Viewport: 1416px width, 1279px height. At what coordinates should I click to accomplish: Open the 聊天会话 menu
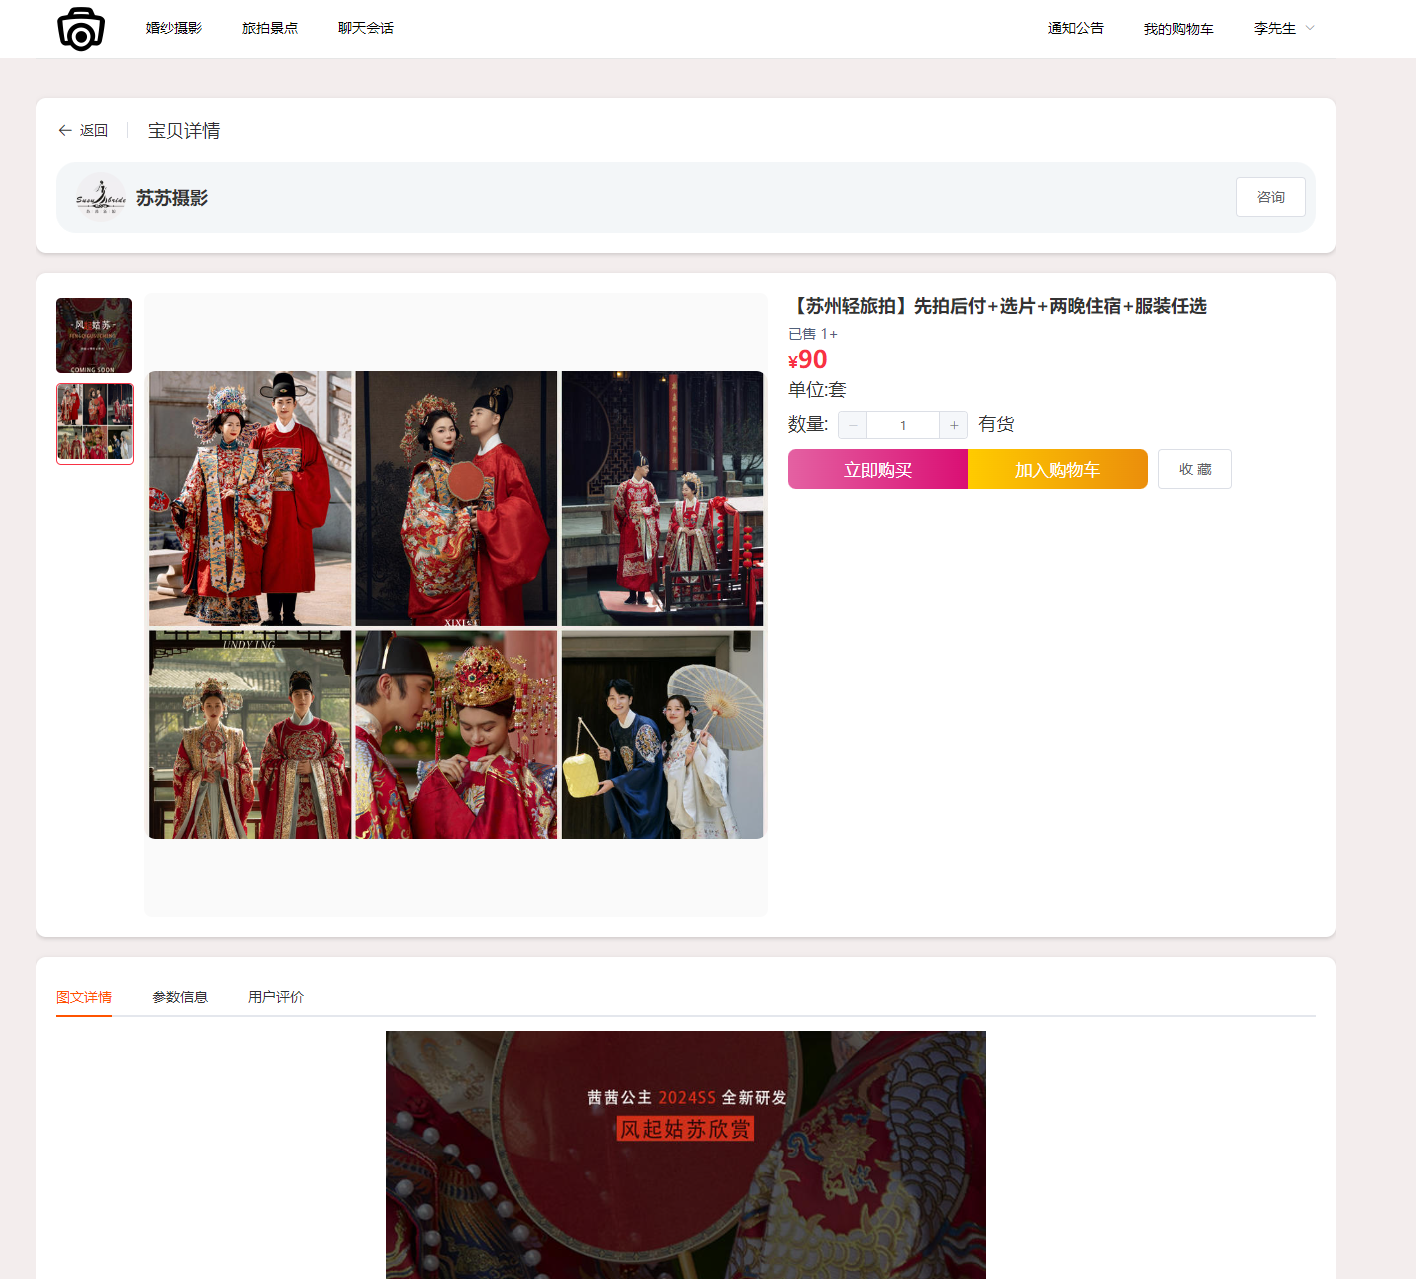click(x=366, y=28)
